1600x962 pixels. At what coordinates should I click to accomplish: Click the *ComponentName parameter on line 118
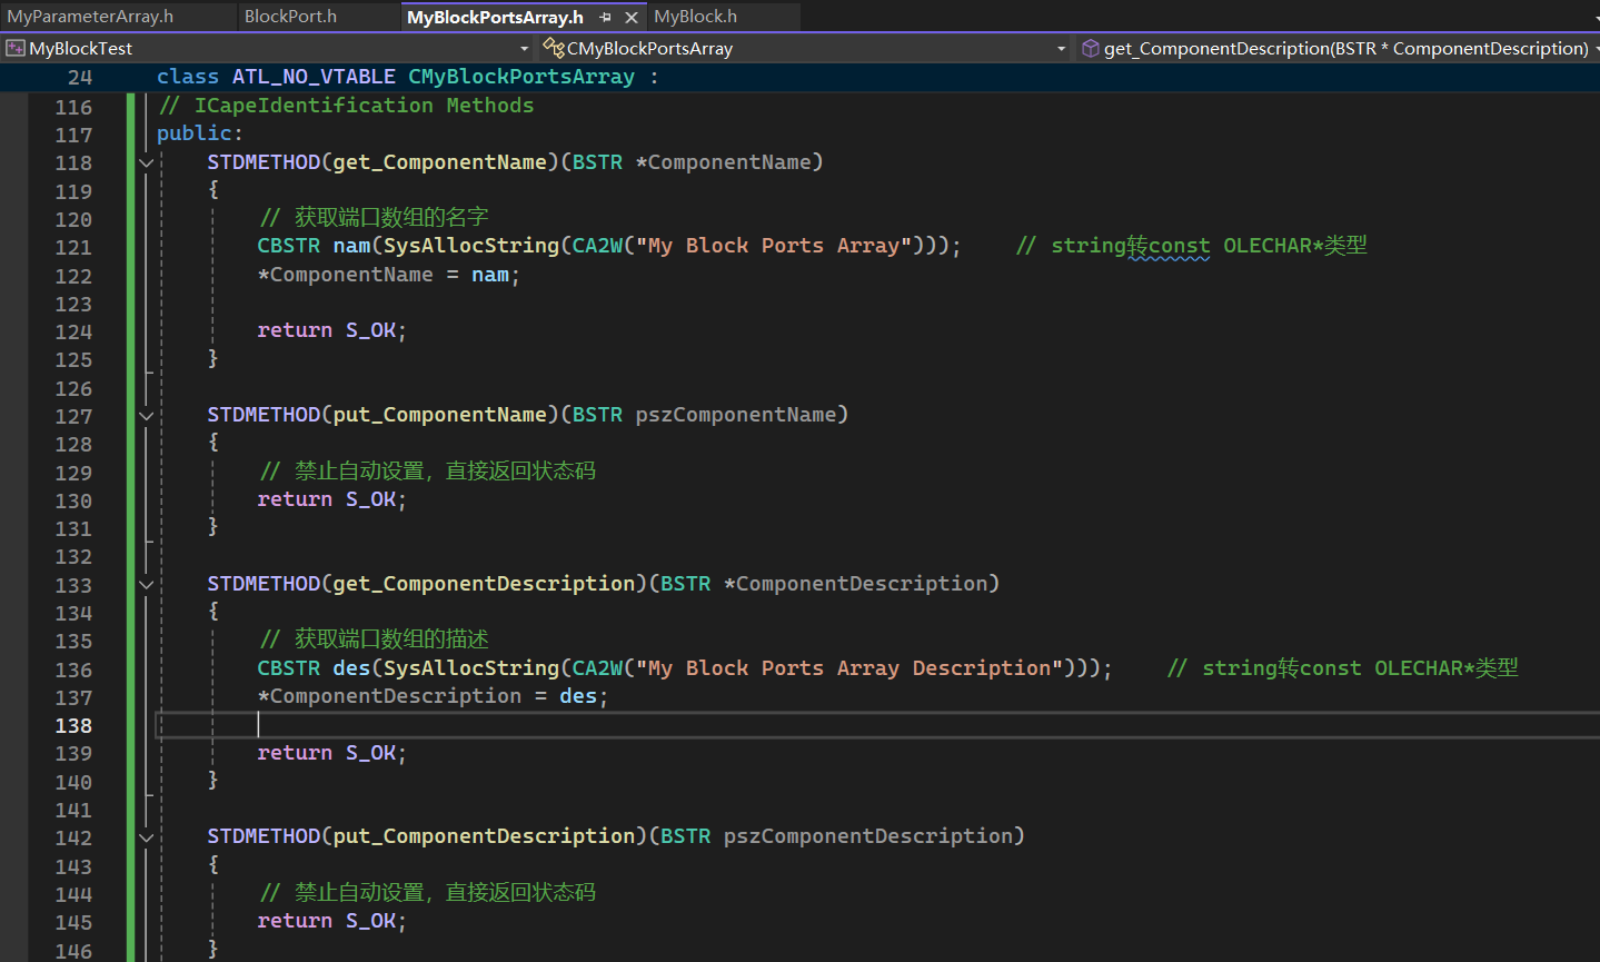723,162
